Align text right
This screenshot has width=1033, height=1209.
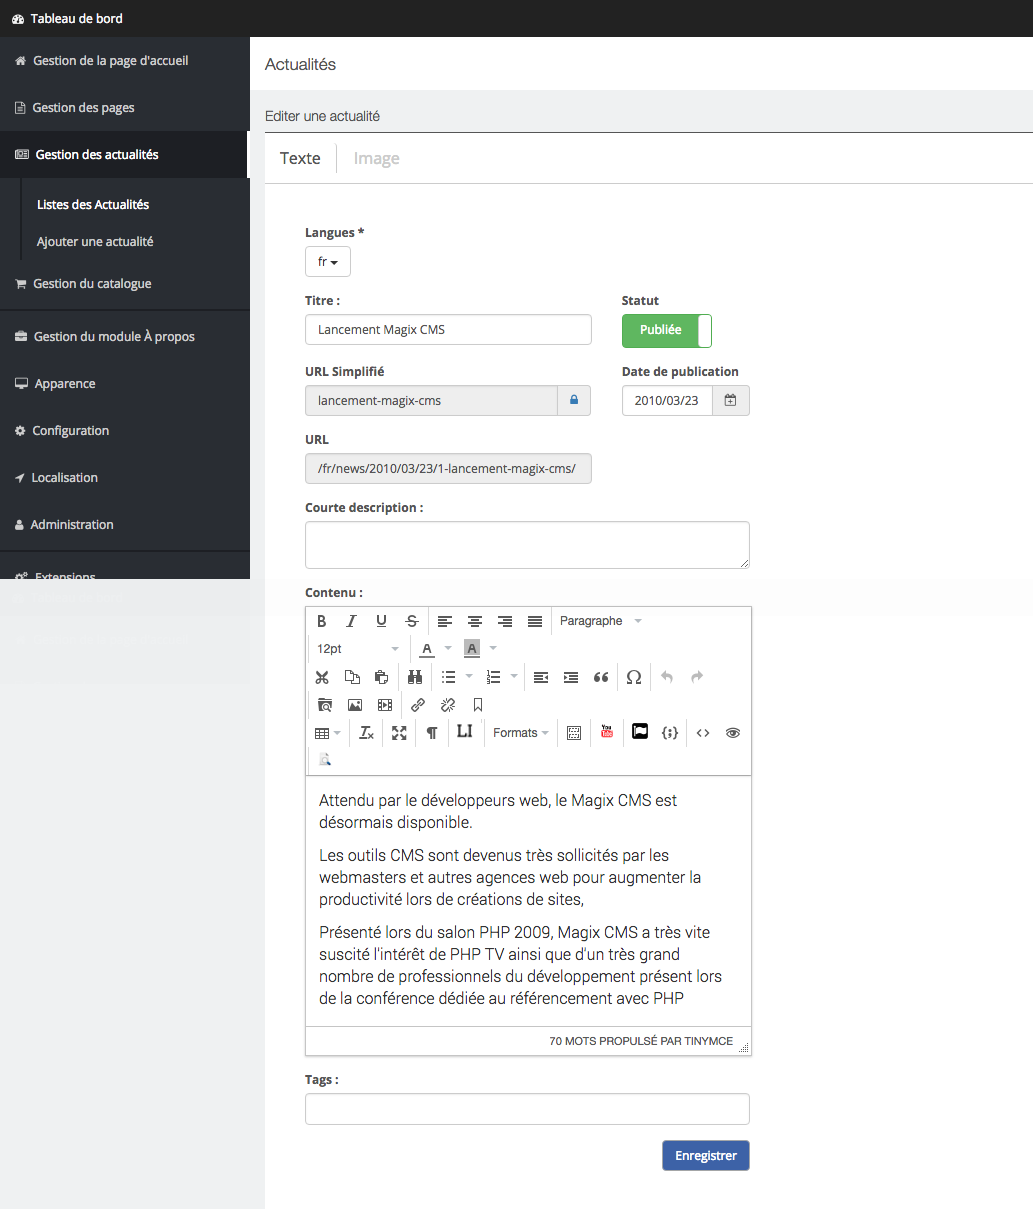pyautogui.click(x=505, y=621)
